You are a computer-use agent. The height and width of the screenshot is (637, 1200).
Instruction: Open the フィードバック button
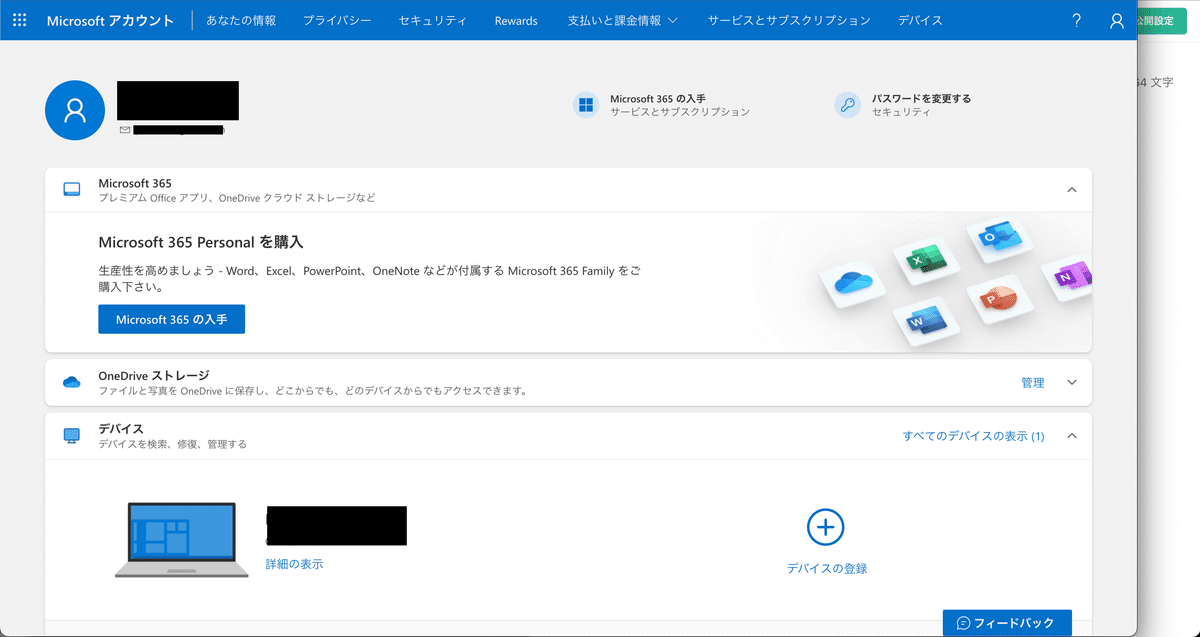pos(1007,623)
